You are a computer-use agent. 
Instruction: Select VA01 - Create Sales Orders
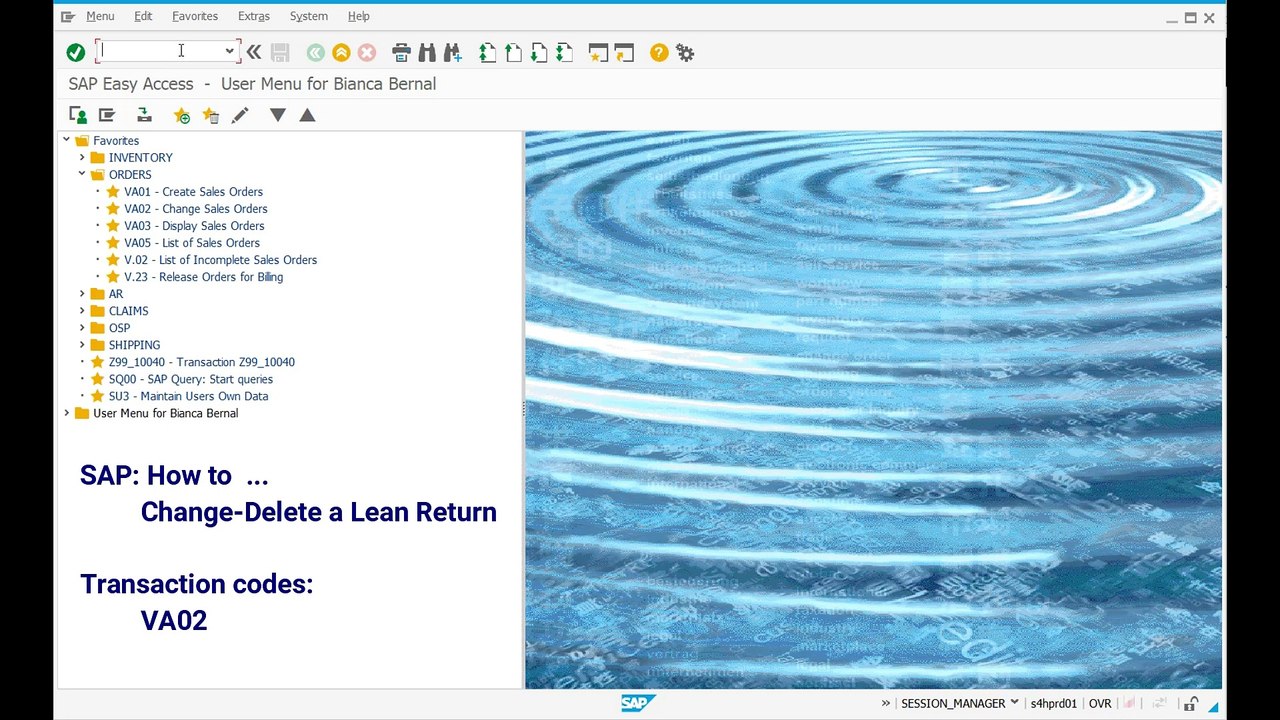click(x=193, y=192)
